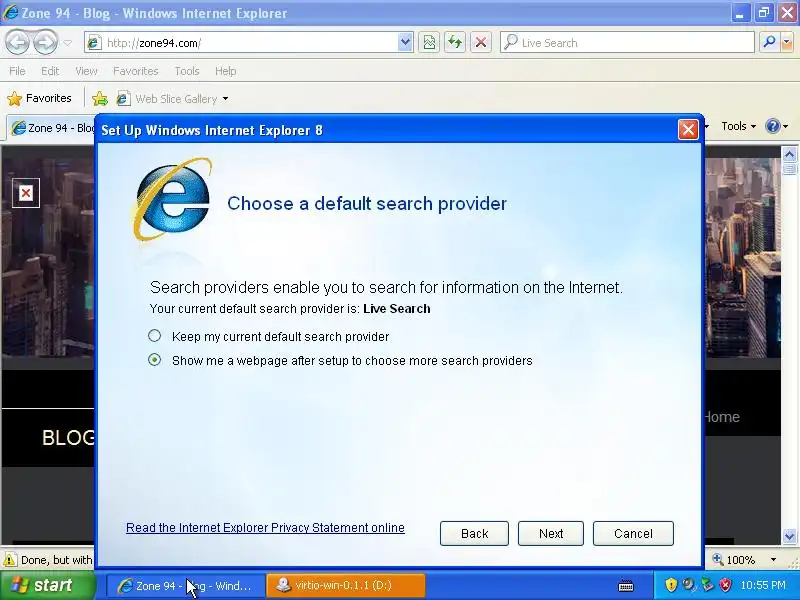The image size is (800, 600).
Task: Select Keep my current default search provider
Action: (154, 336)
